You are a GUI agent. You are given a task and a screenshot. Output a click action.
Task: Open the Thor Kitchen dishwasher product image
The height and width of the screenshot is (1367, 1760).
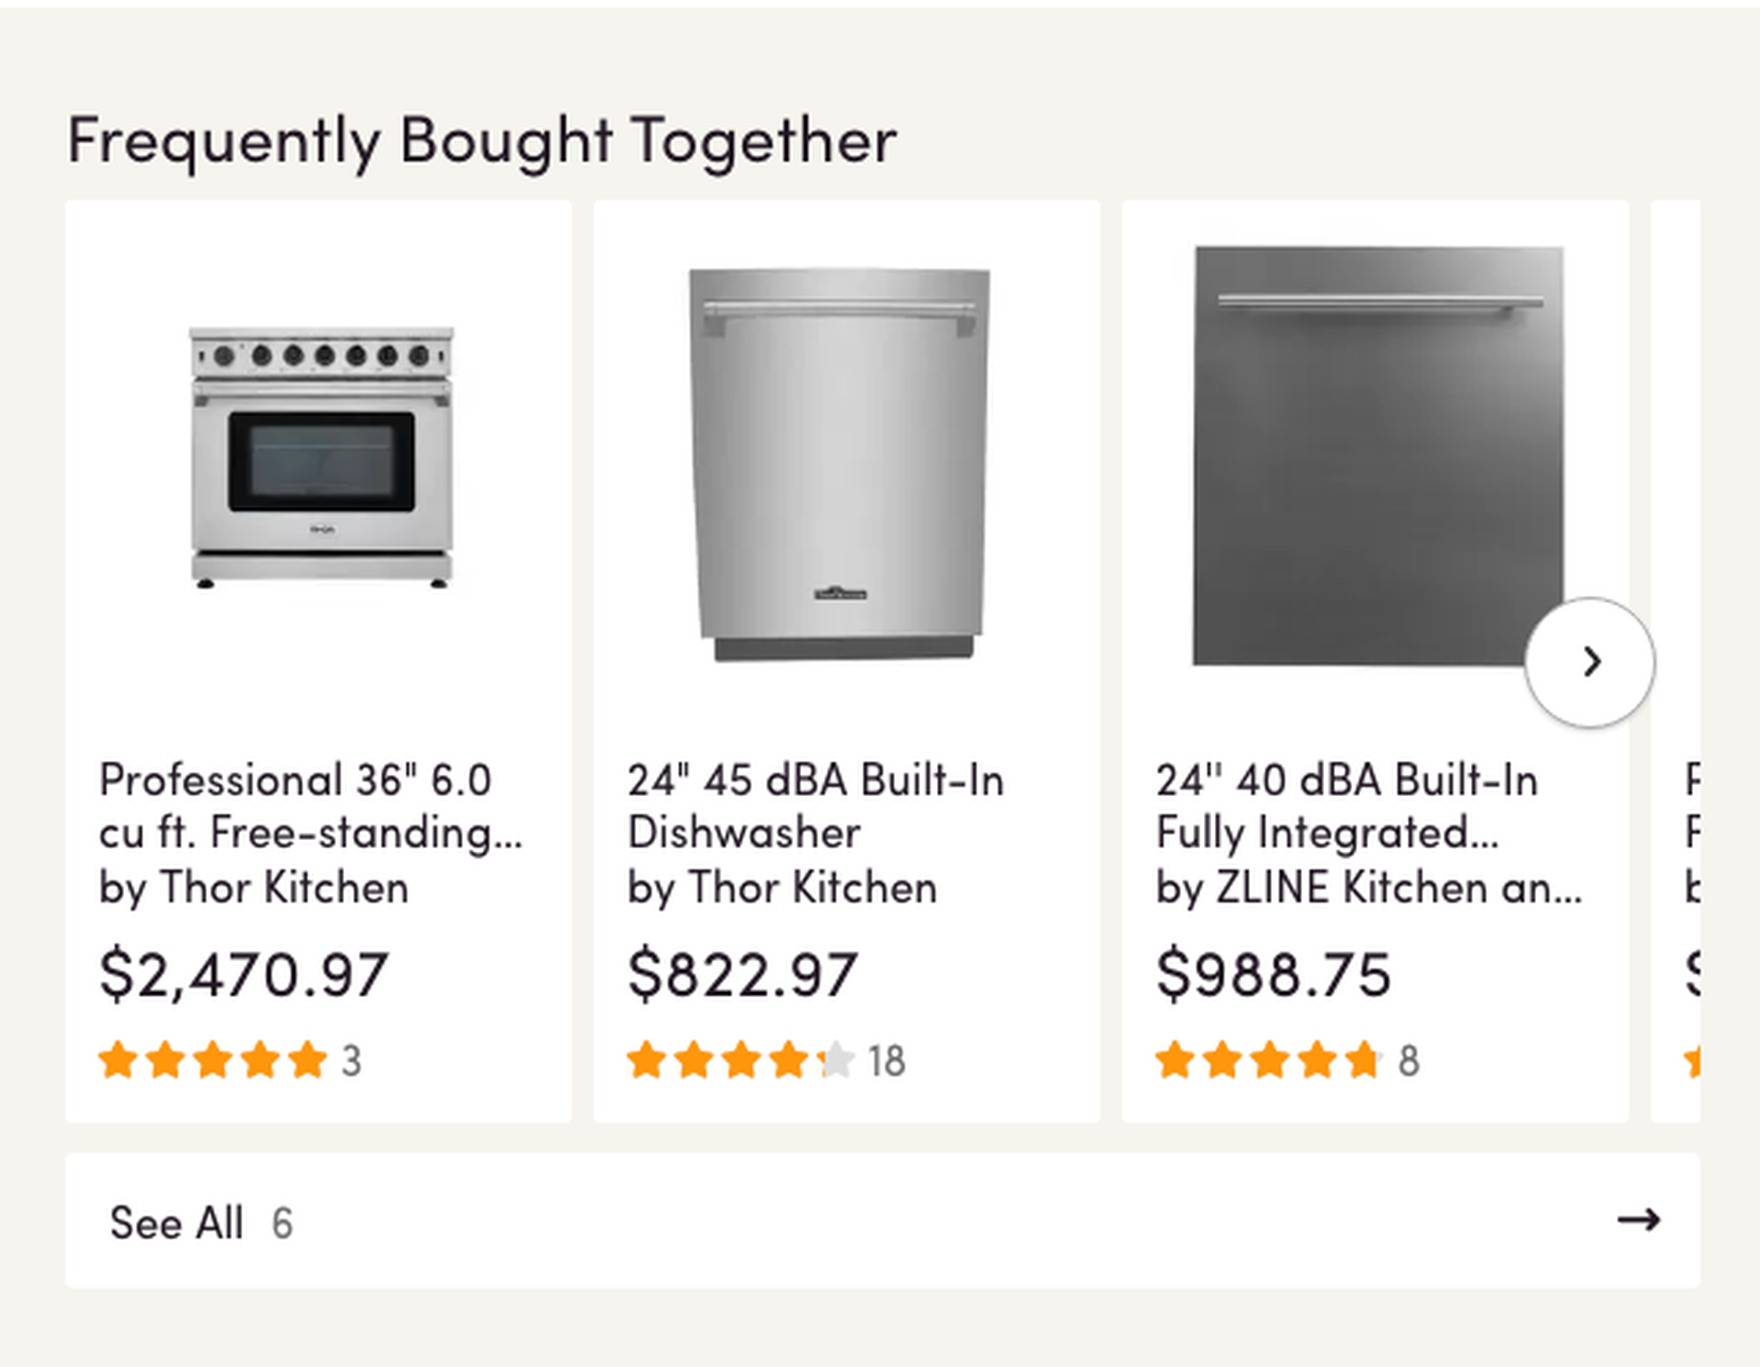(x=840, y=464)
